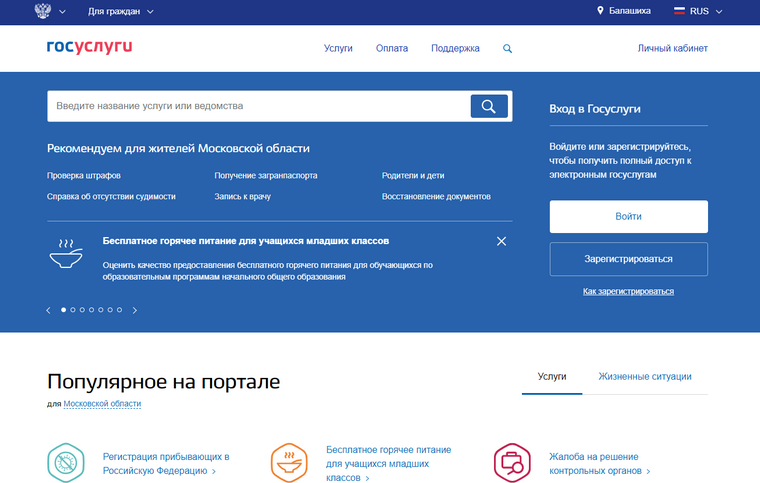
Task: Click the location pin icon near Балашиха
Action: (x=600, y=10)
